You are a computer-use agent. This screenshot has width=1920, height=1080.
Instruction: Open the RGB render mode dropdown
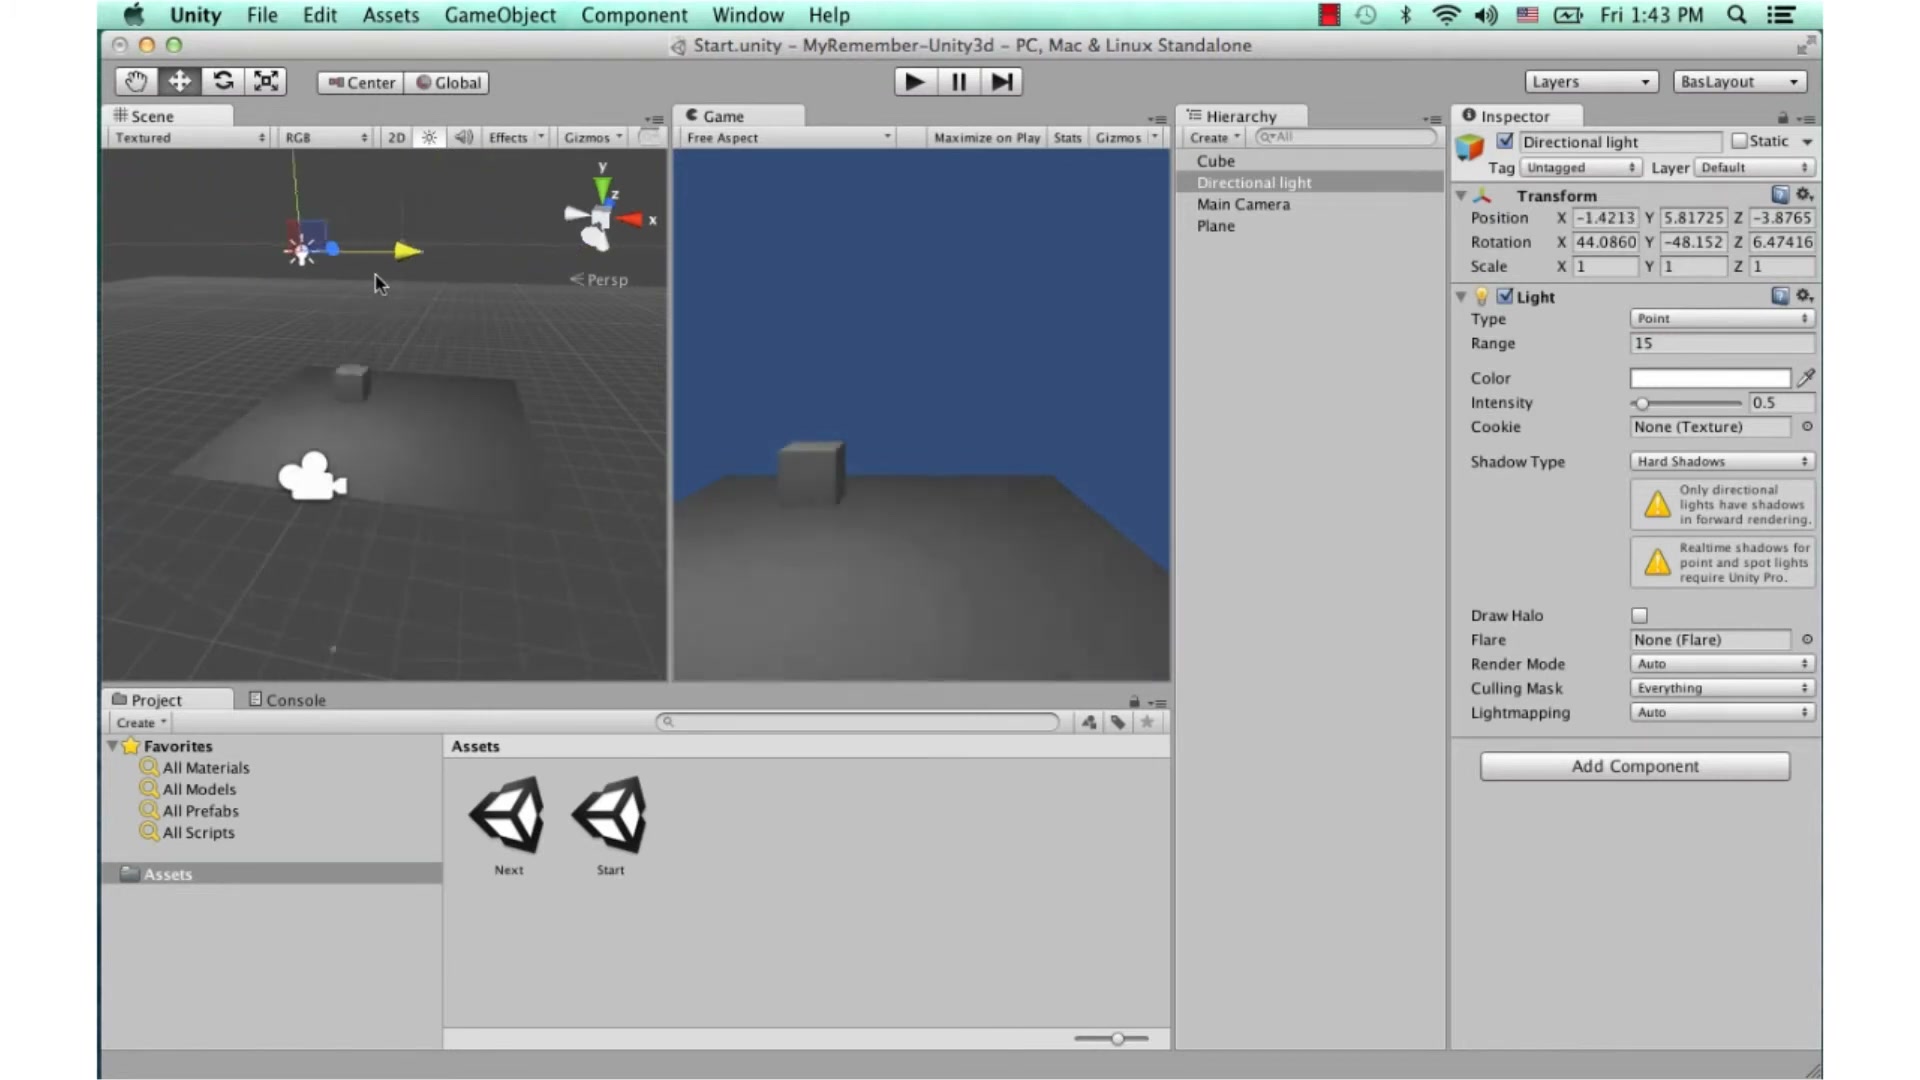coord(326,138)
